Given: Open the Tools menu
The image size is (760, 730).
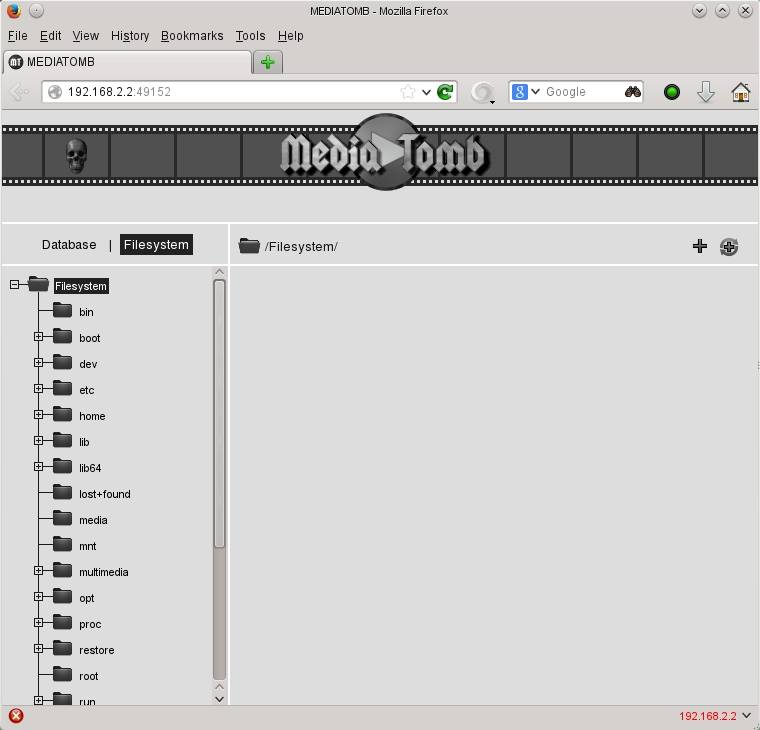Looking at the screenshot, I should click(250, 36).
